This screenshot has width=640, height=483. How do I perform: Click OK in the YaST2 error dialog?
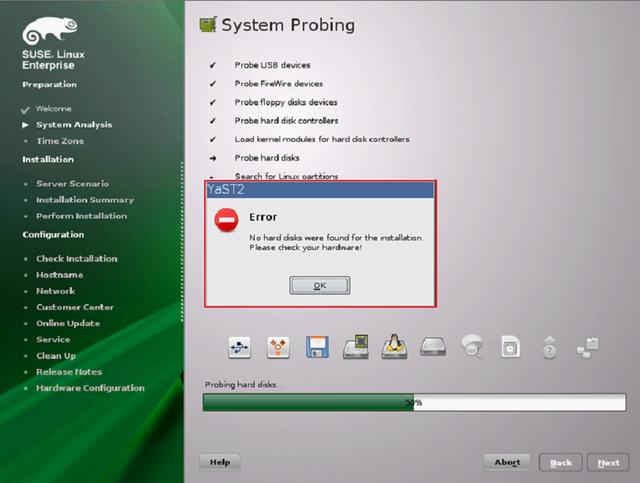click(x=320, y=285)
